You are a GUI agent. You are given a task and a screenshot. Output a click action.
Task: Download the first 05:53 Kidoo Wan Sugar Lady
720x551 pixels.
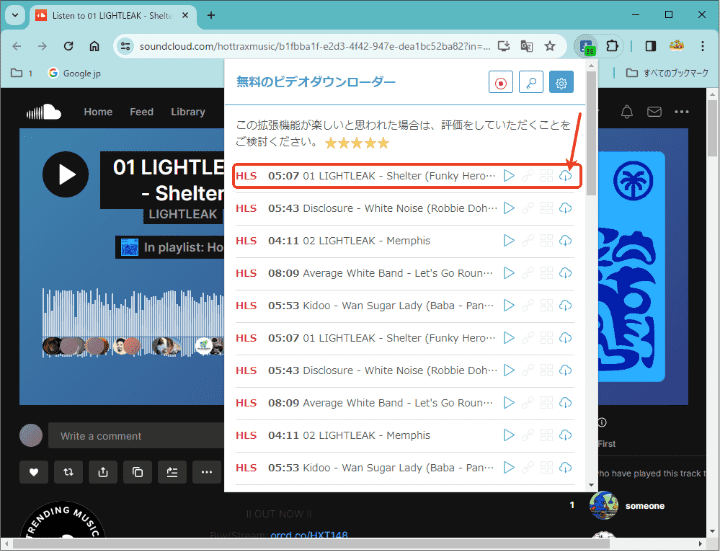565,305
